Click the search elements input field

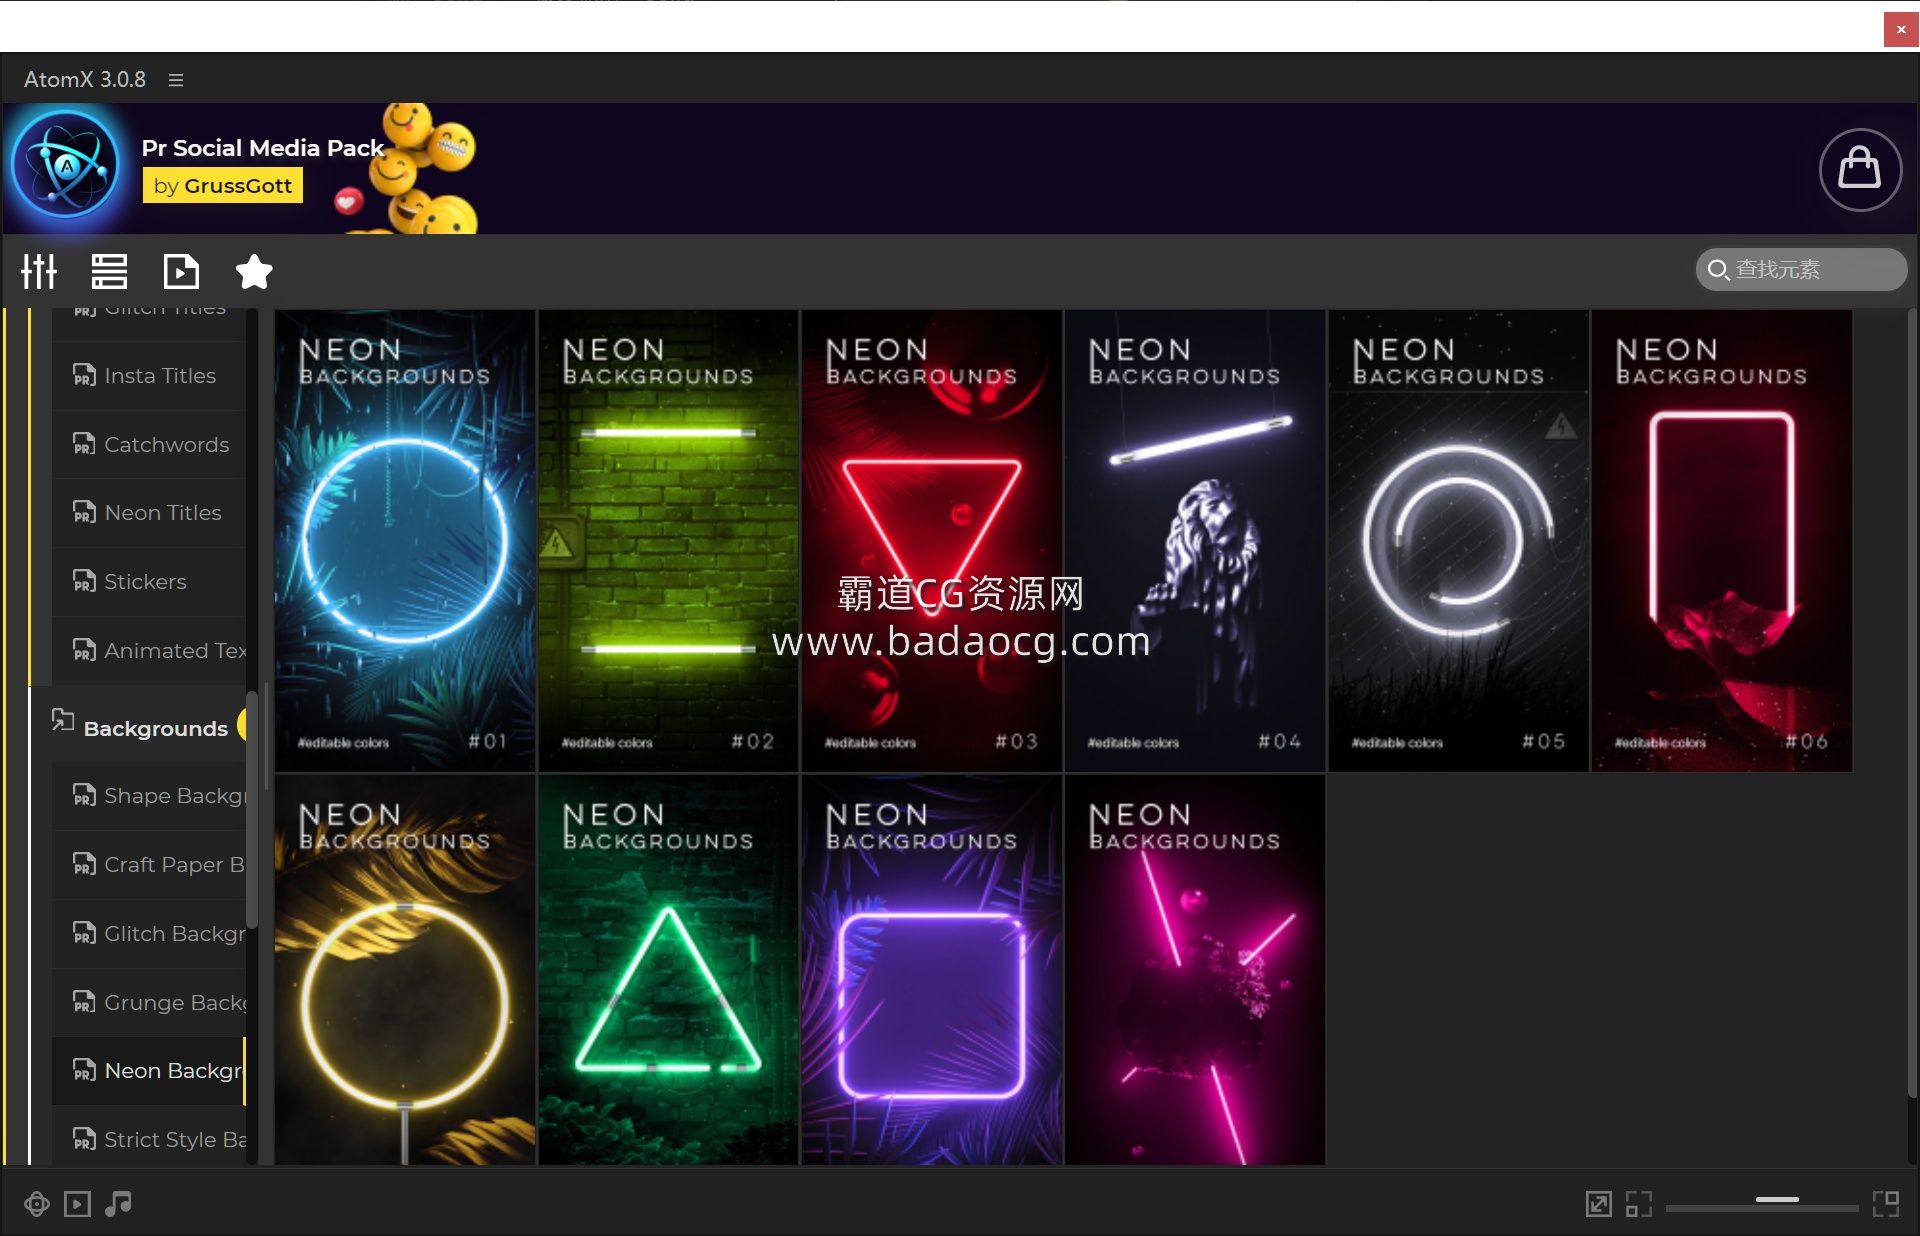tap(1802, 270)
